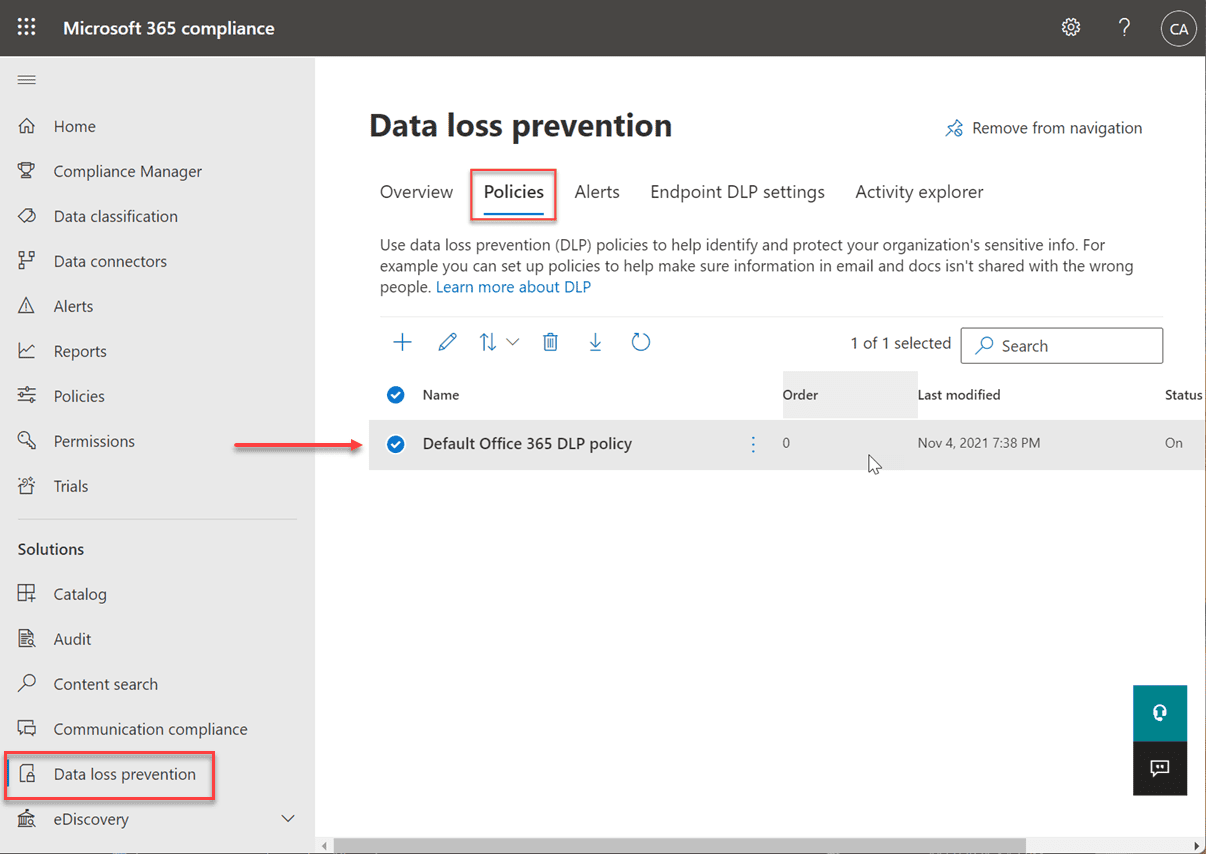Screen dimensions: 1206x854
Task: Click the Data classification tag icon
Action: 27,216
